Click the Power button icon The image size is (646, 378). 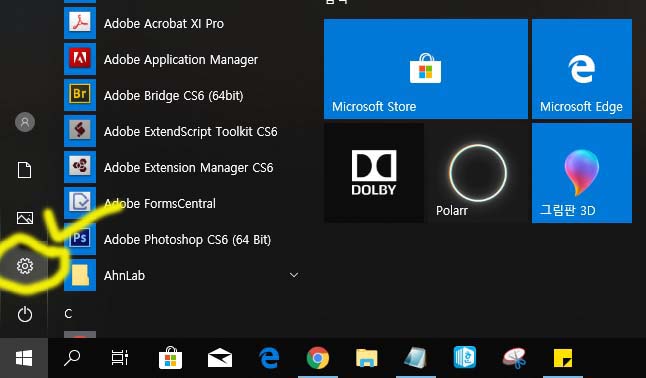click(x=25, y=314)
